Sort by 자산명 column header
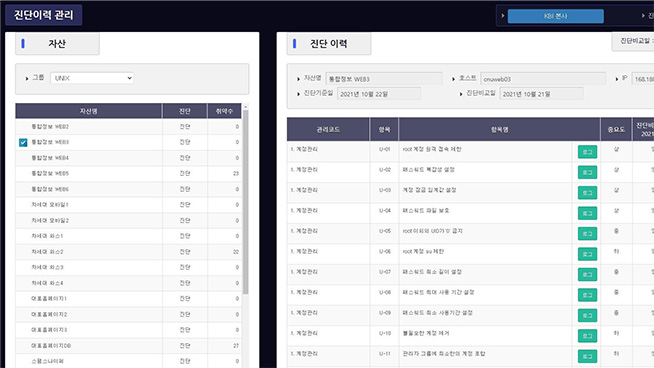Image resolution: width=654 pixels, height=368 pixels. coord(88,111)
